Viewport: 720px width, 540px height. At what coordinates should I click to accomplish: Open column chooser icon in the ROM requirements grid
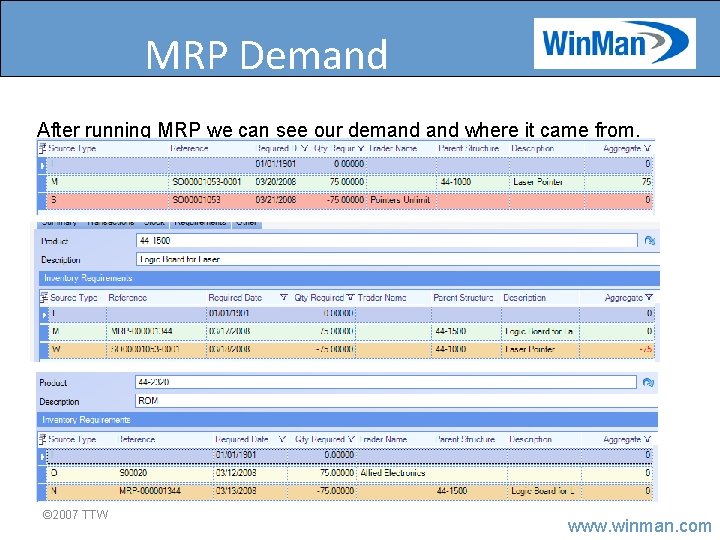(x=43, y=439)
